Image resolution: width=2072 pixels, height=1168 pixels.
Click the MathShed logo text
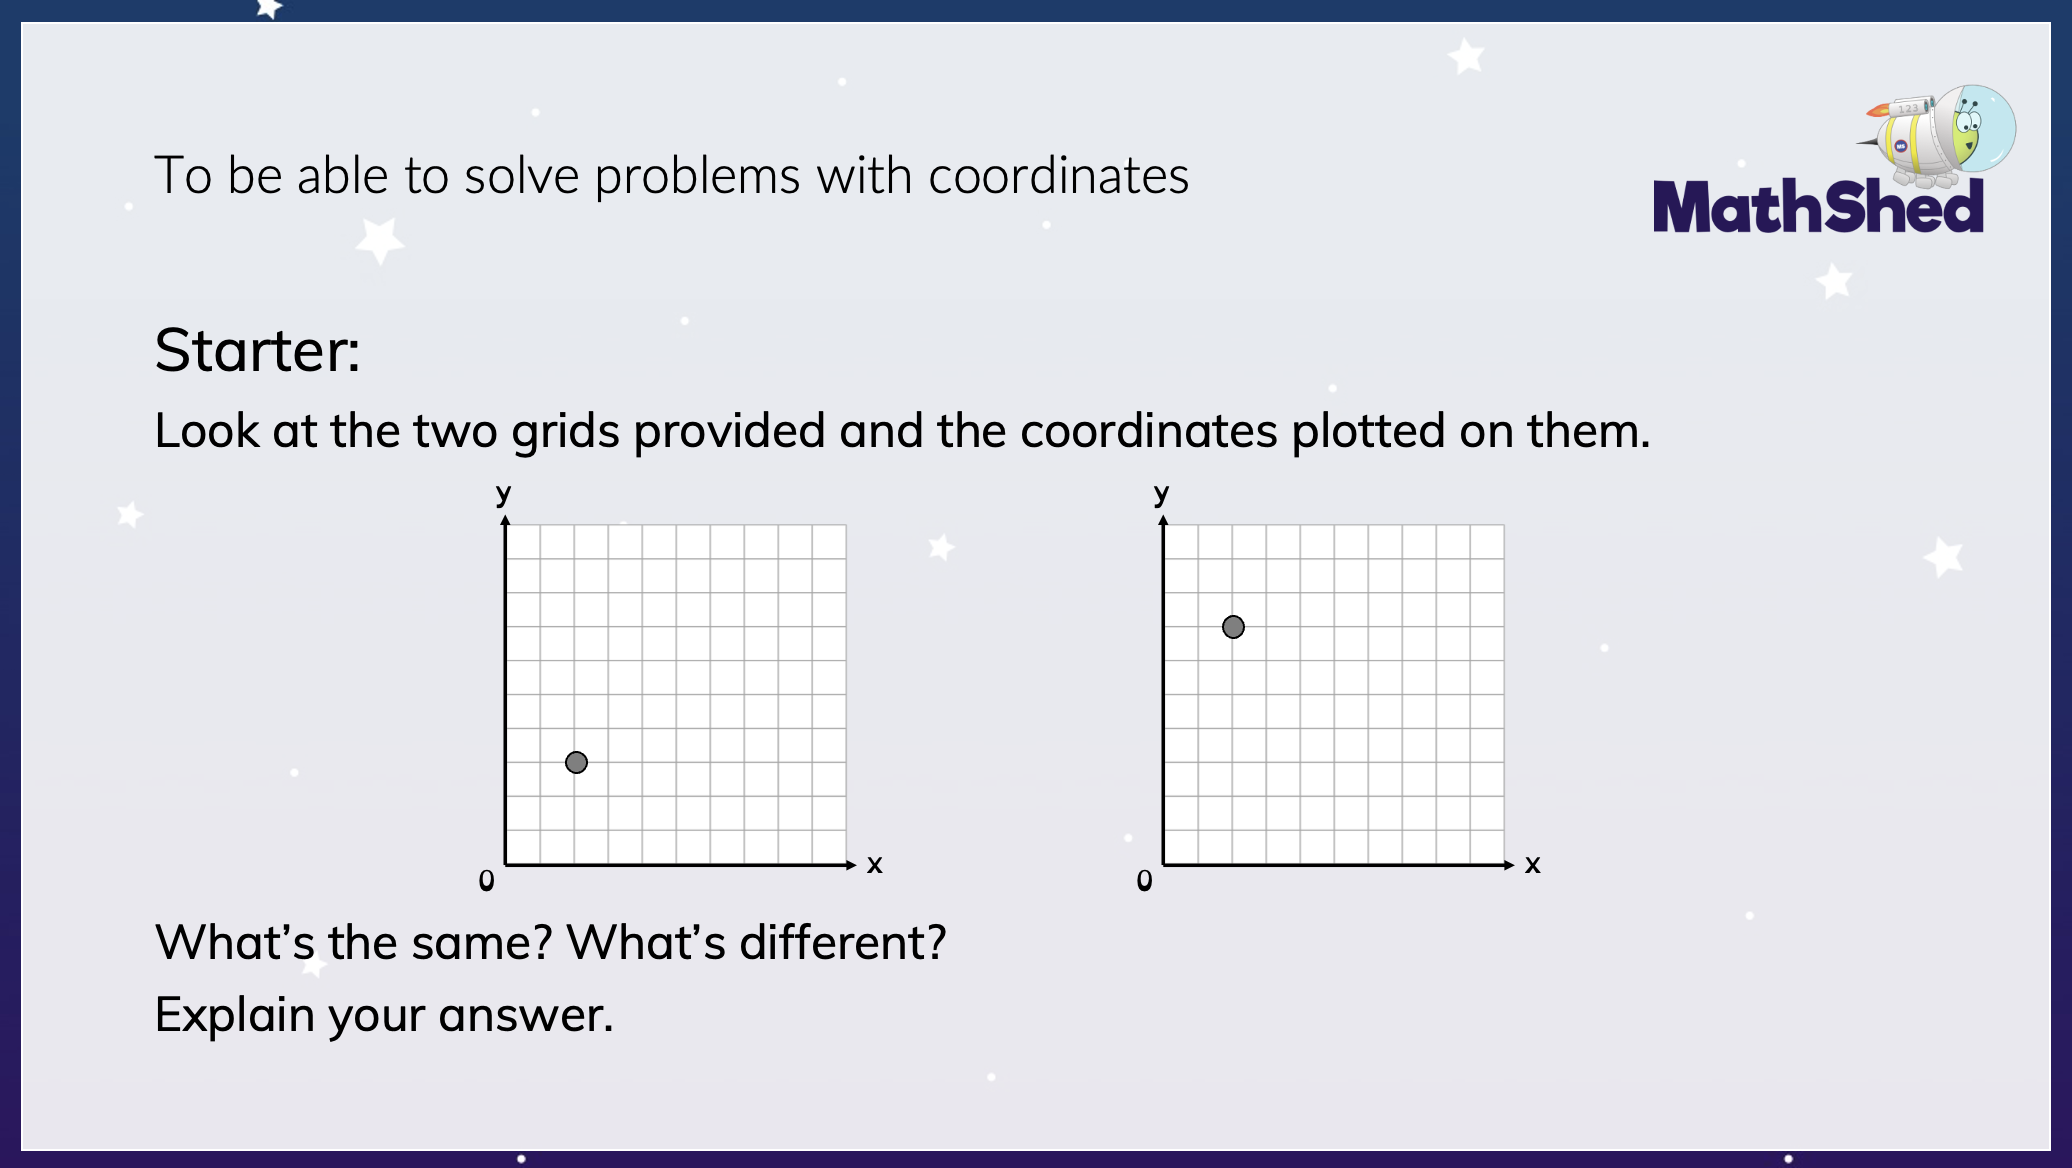(1817, 208)
